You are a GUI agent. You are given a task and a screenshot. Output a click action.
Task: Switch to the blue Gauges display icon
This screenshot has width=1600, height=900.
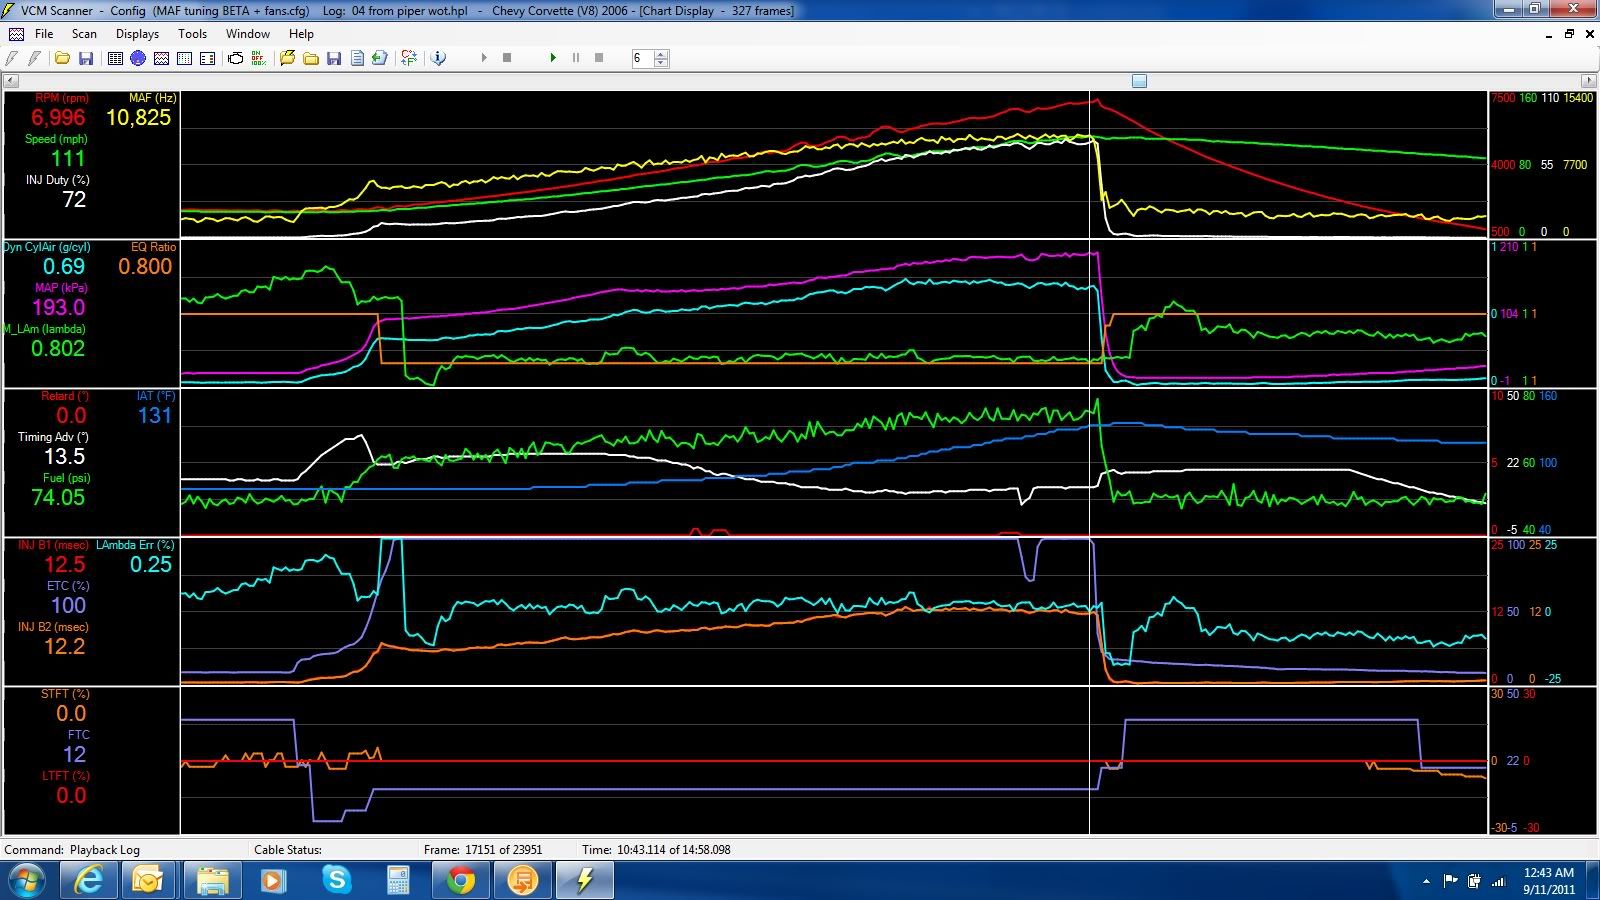(x=138, y=58)
